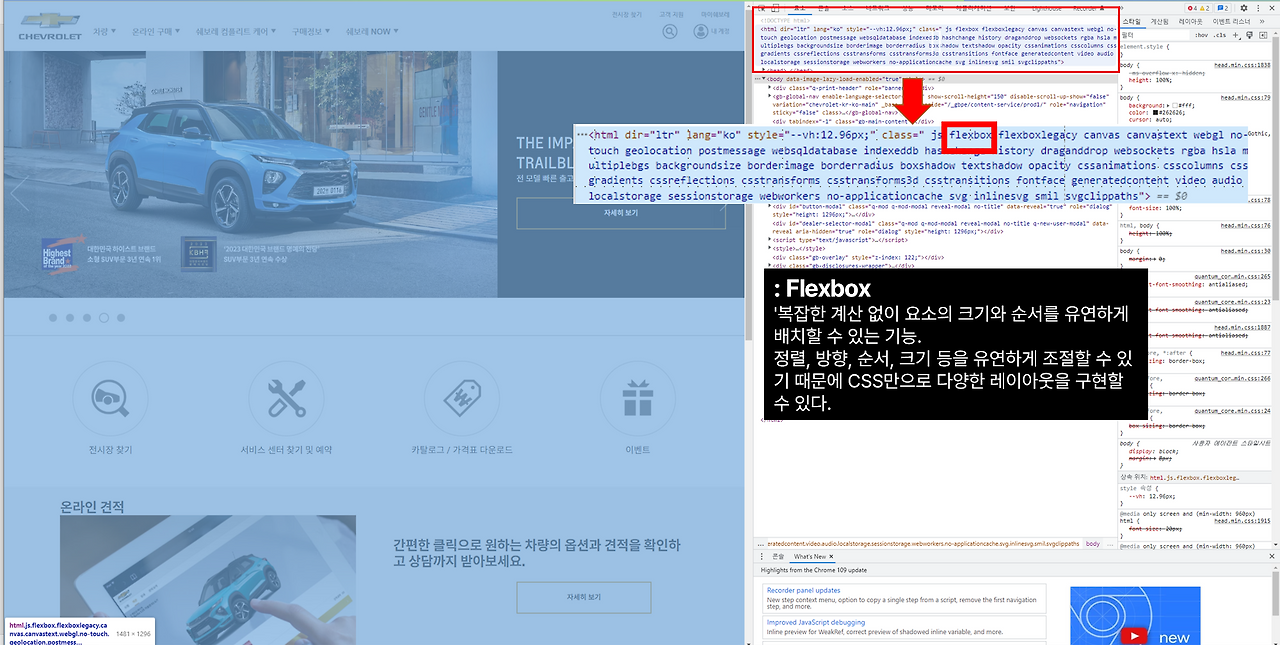Open the 고객 지원 top link
The width and height of the screenshot is (1280, 645).
pos(671,14)
